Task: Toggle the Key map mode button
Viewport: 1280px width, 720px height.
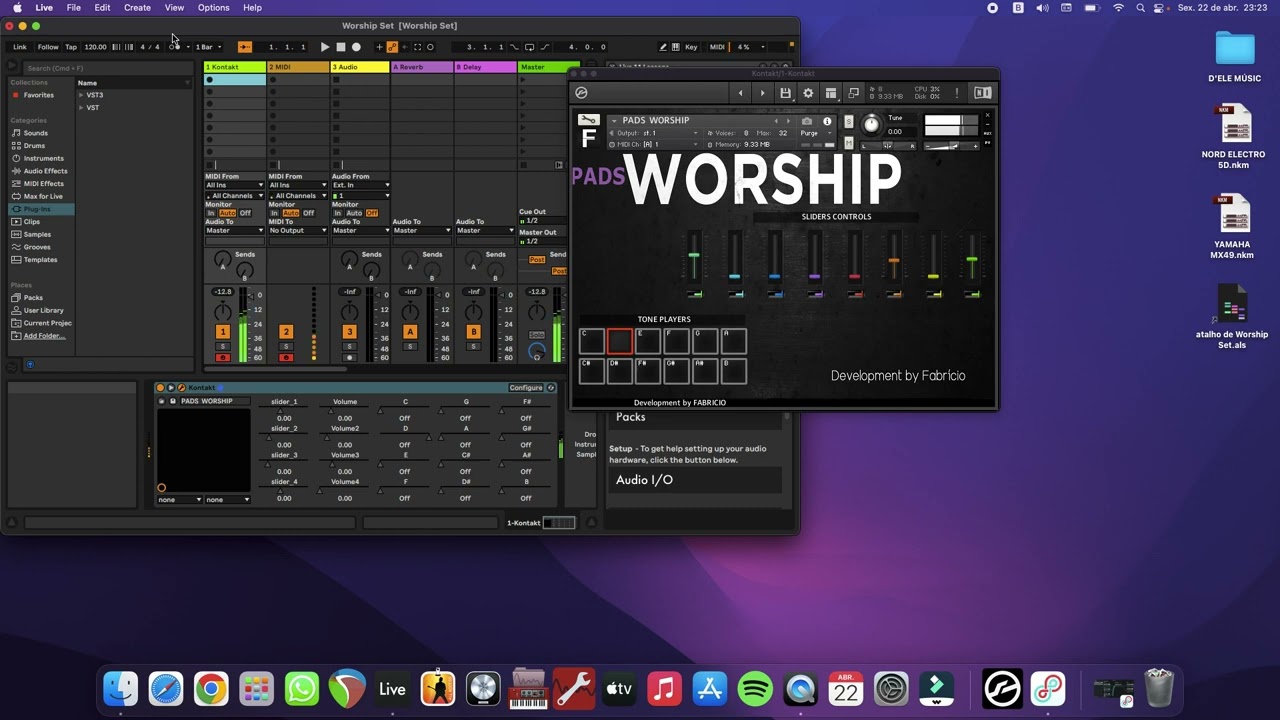Action: (x=691, y=47)
